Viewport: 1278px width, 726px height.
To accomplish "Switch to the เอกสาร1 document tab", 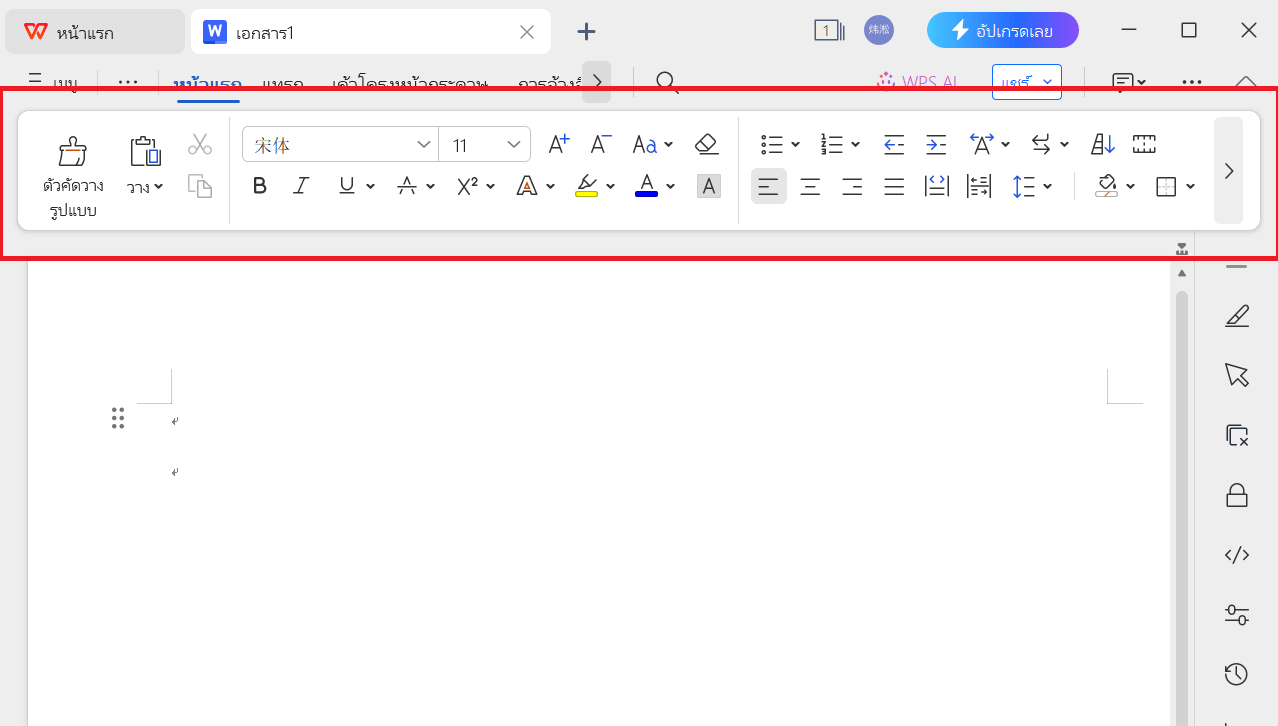I will pos(371,32).
